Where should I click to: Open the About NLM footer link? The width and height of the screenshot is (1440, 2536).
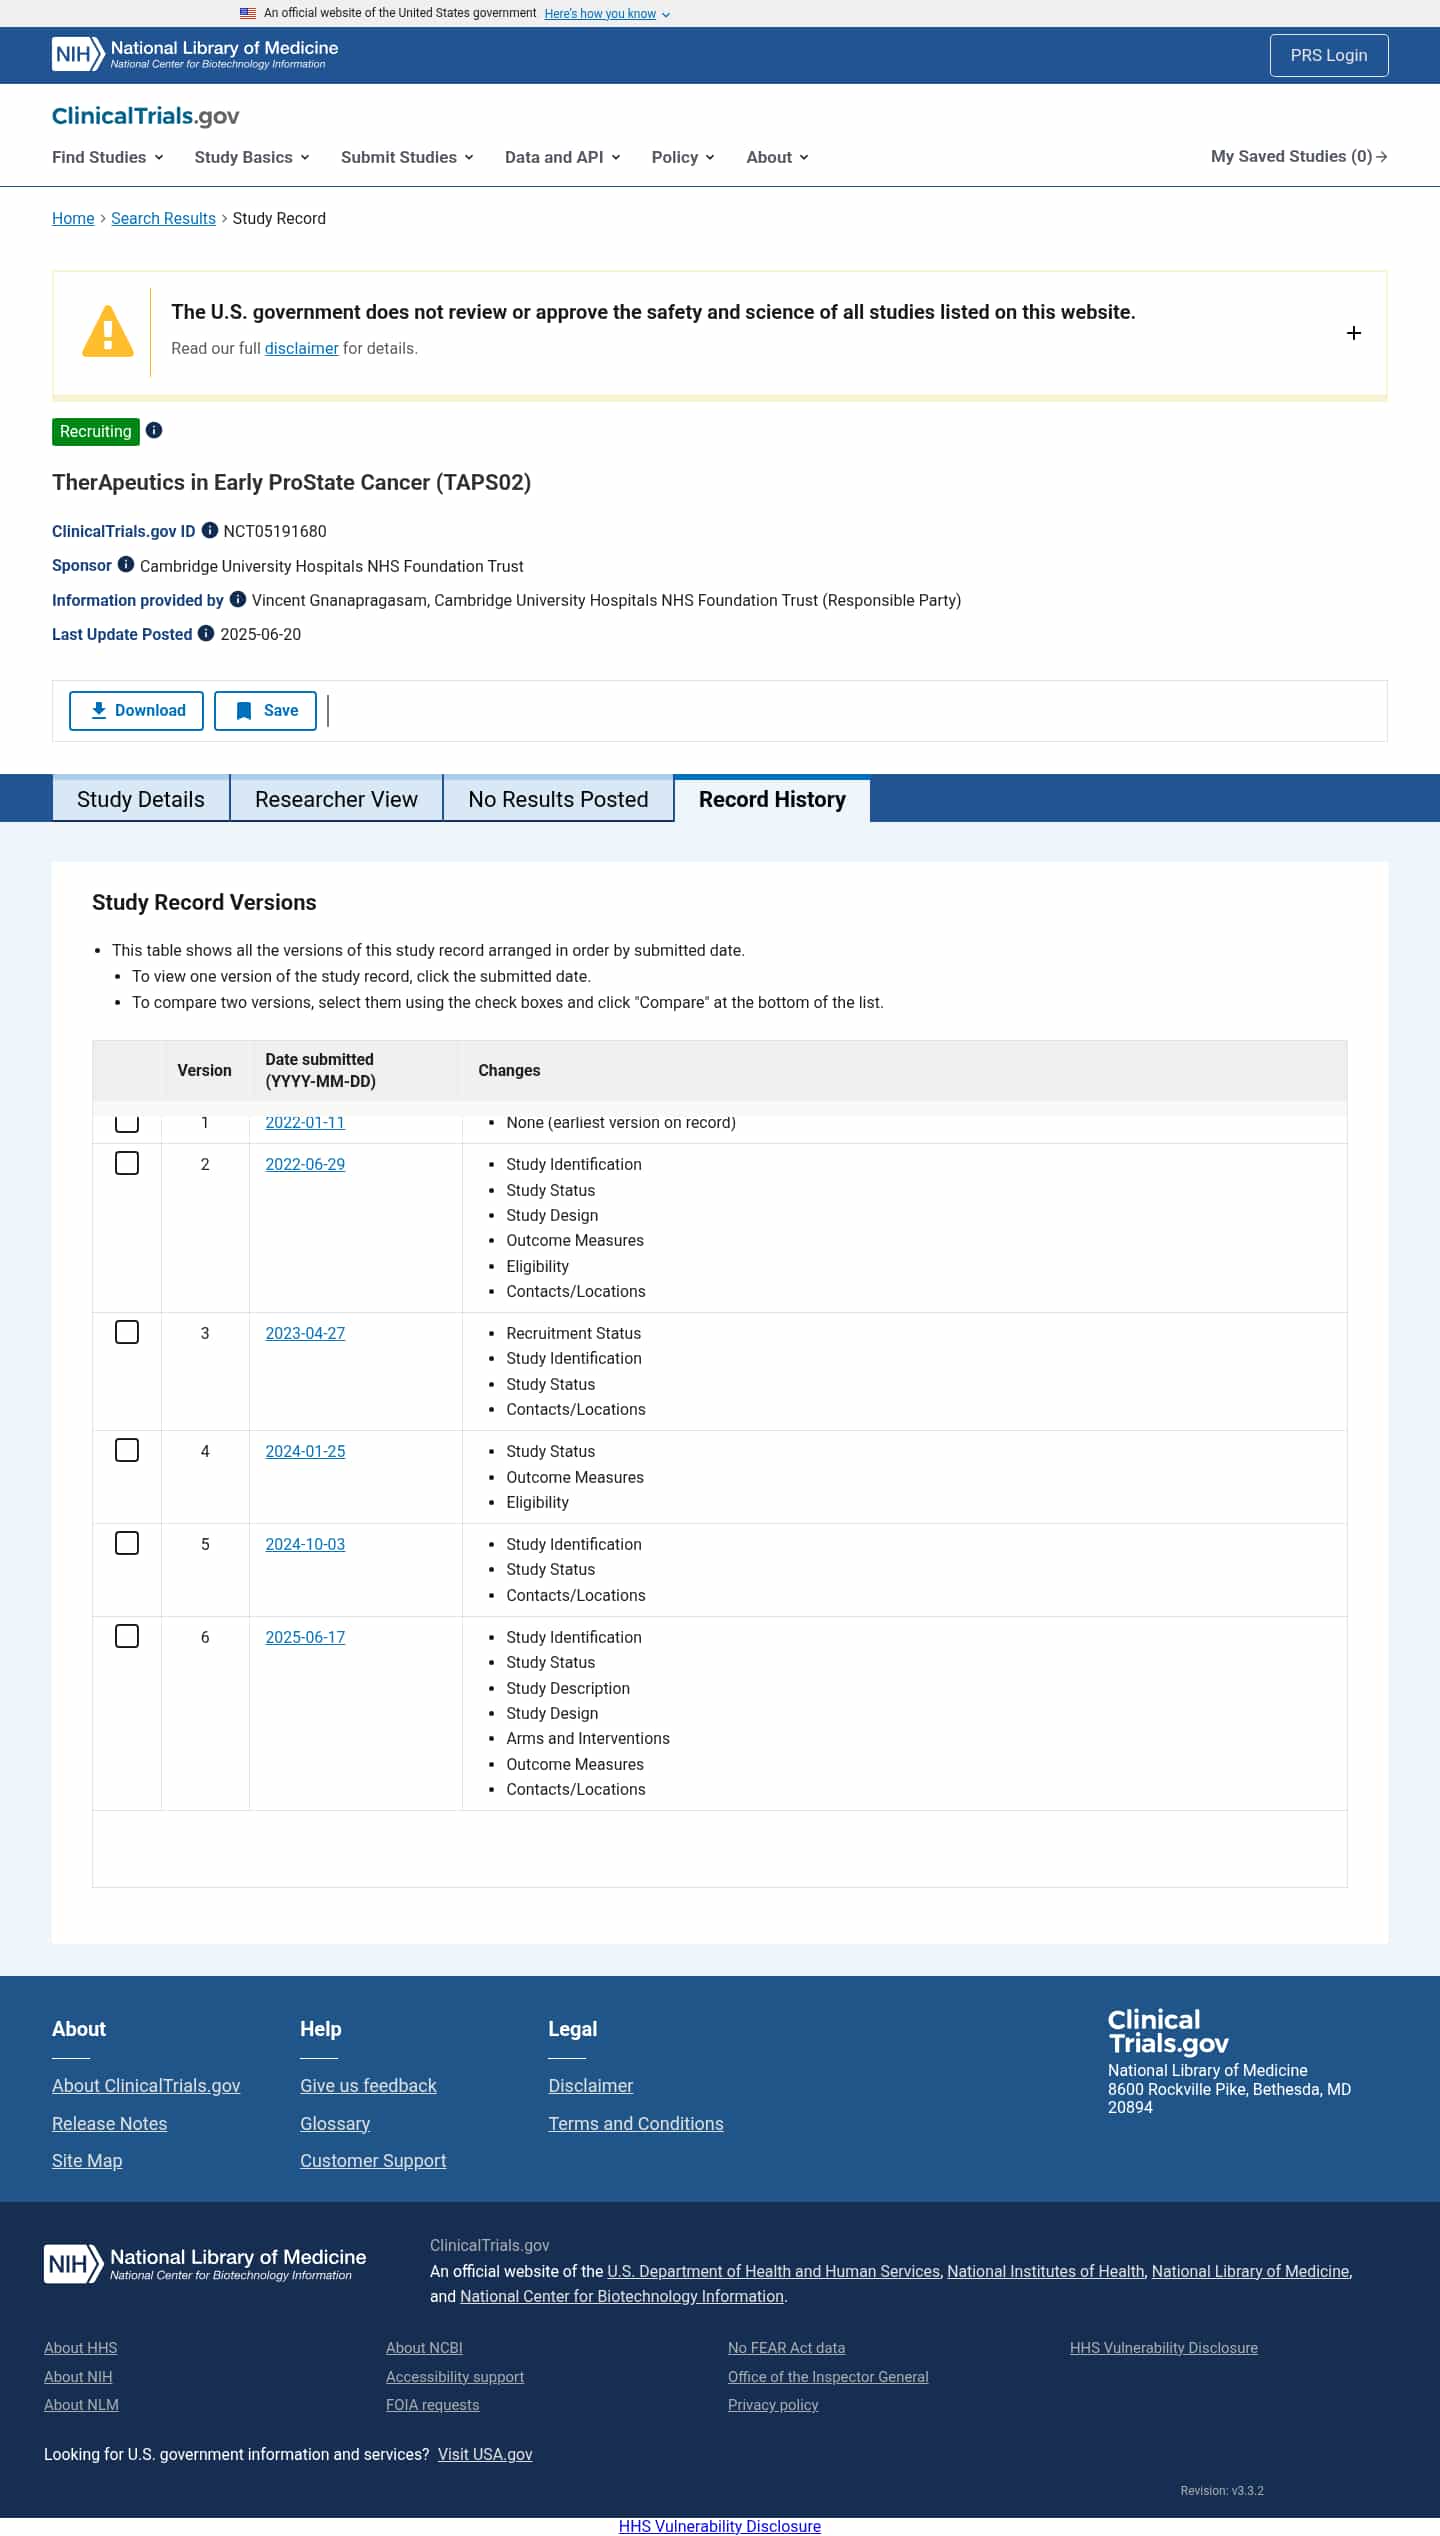(x=81, y=2405)
